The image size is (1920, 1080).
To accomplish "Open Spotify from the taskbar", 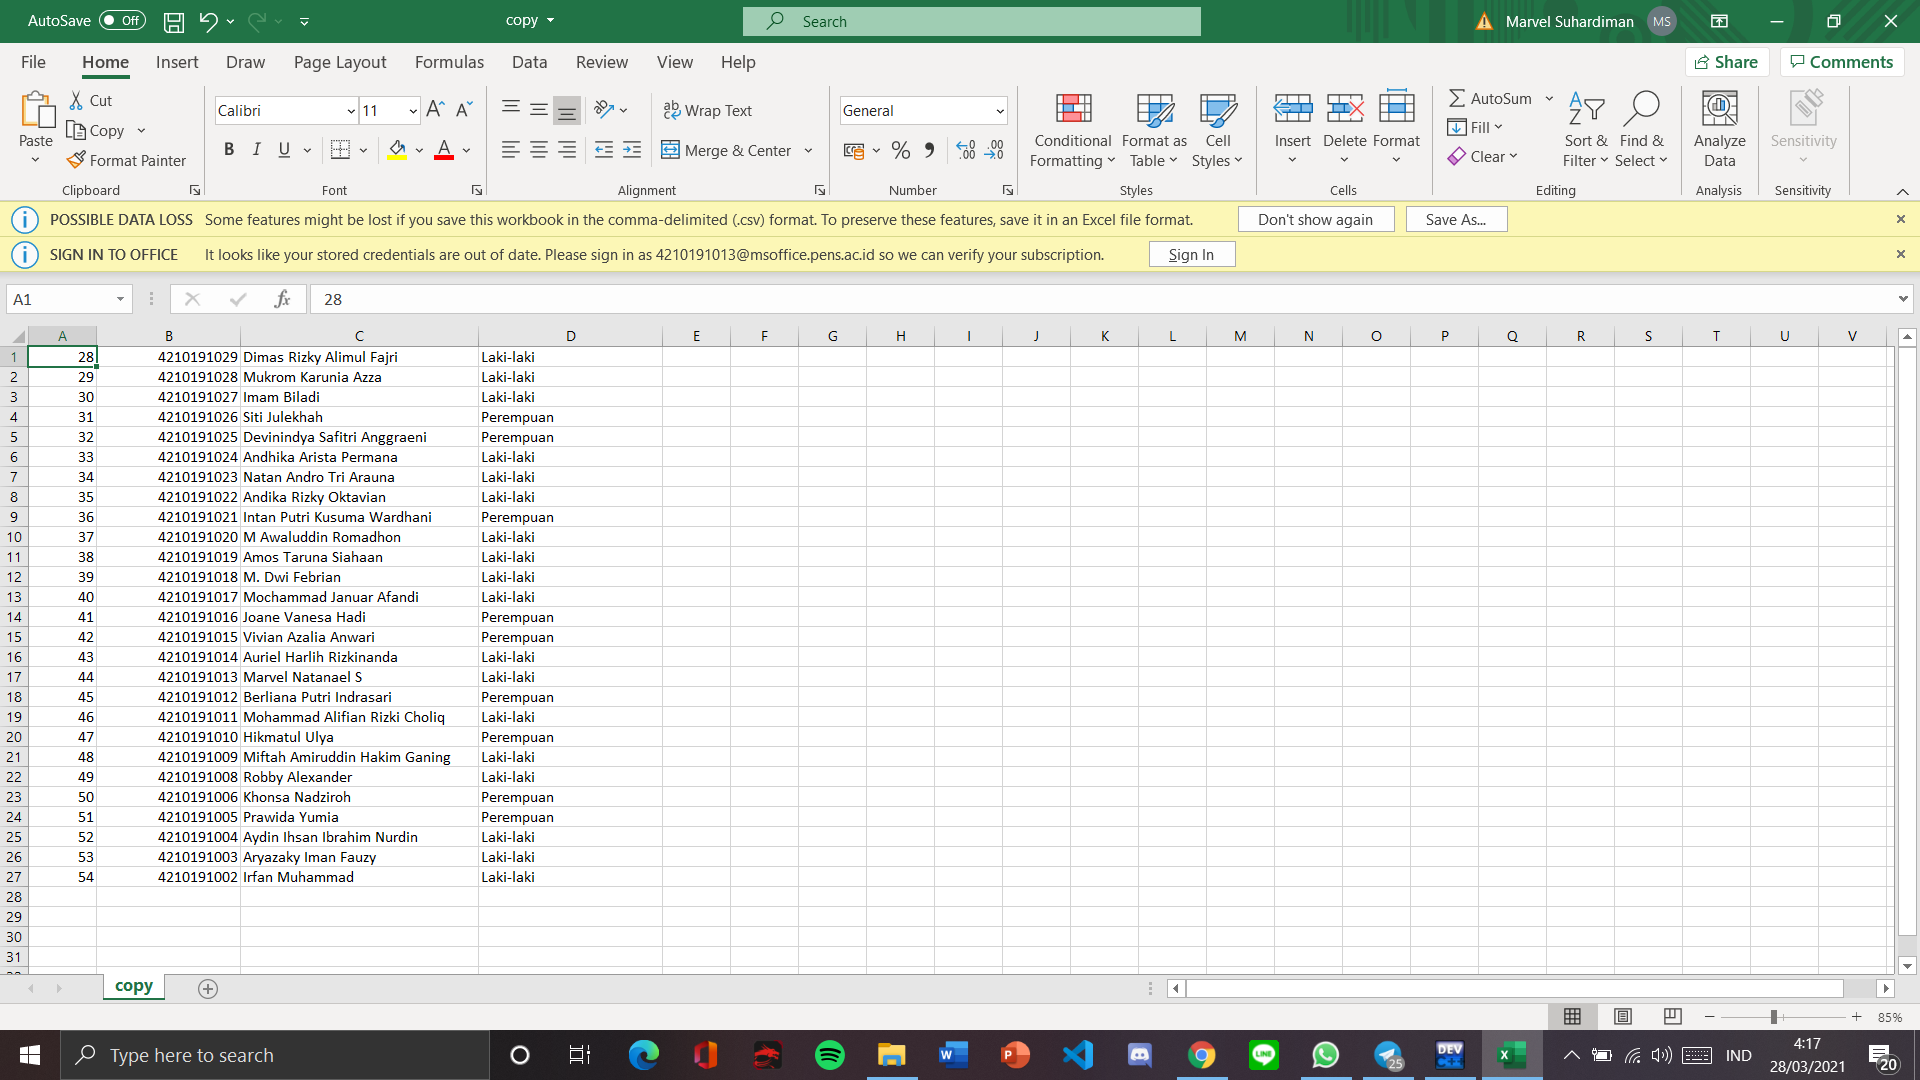I will click(x=829, y=1055).
